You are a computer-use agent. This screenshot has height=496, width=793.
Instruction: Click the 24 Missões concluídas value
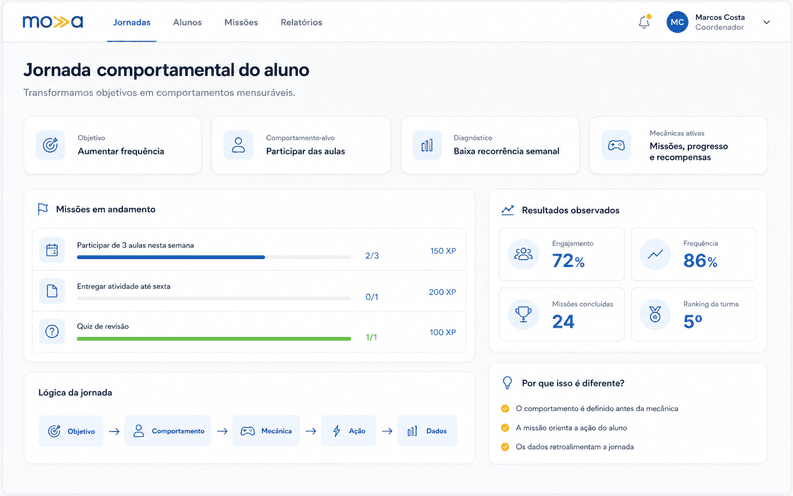pyautogui.click(x=563, y=322)
